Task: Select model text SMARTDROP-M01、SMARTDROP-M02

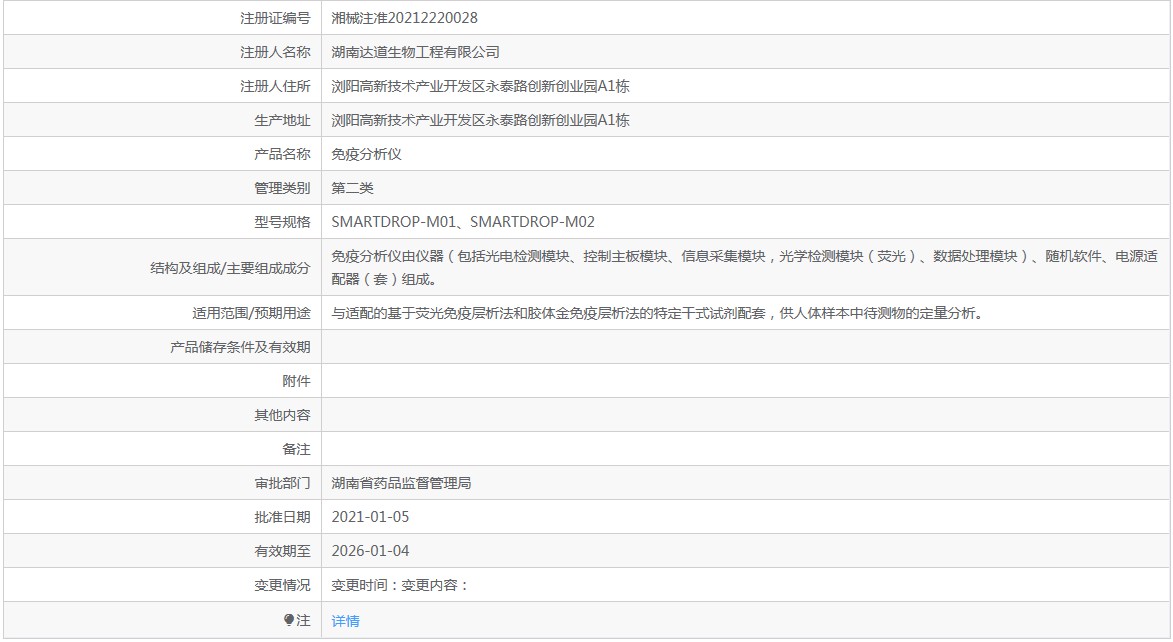Action: (x=463, y=222)
